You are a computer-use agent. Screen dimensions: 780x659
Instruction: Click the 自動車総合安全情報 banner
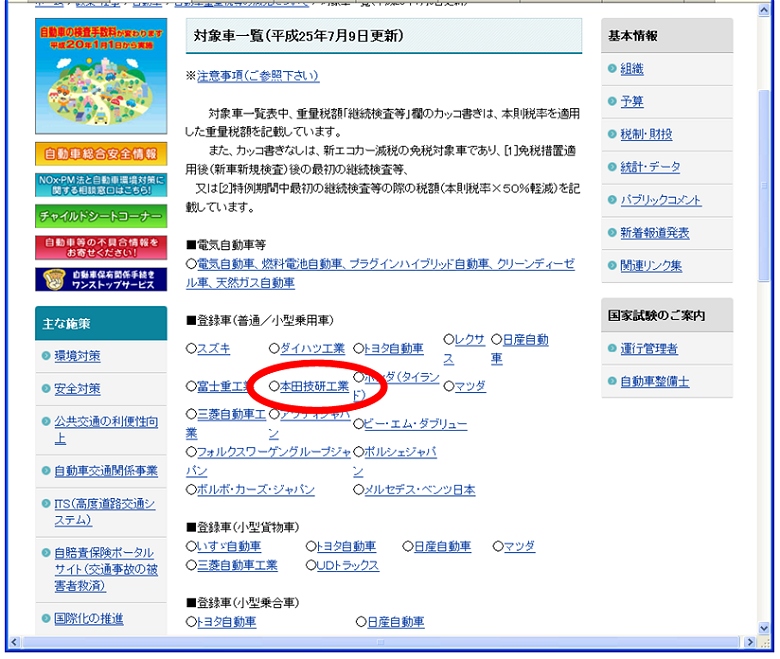point(100,154)
